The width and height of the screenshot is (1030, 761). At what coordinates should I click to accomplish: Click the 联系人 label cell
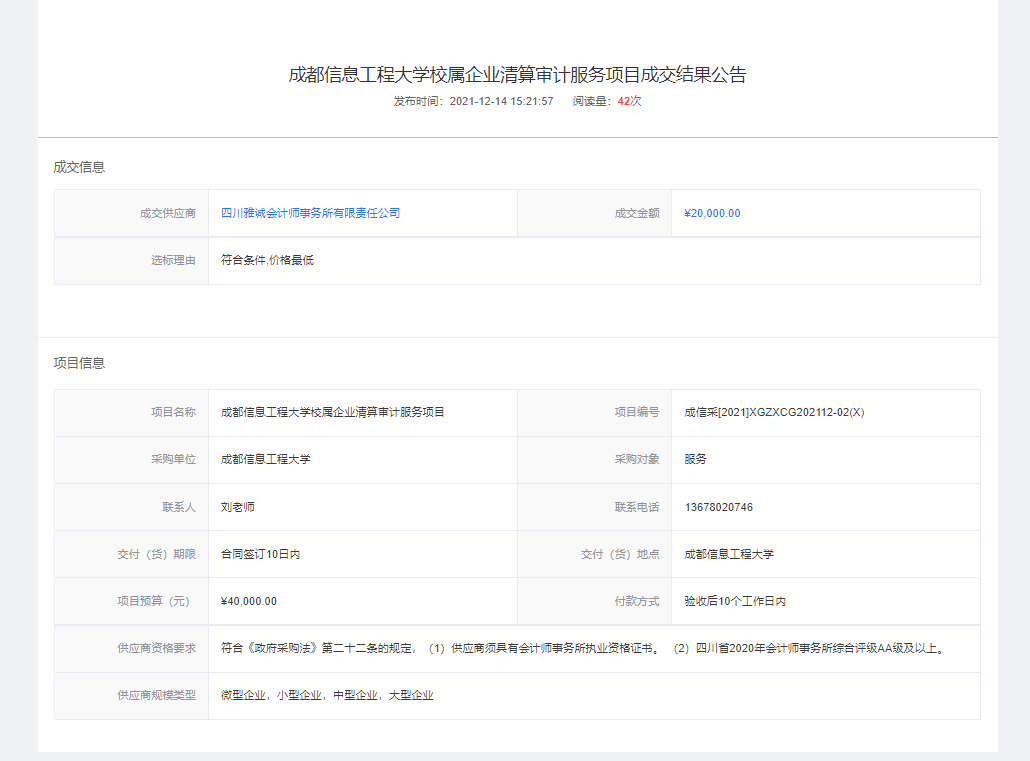[x=131, y=507]
